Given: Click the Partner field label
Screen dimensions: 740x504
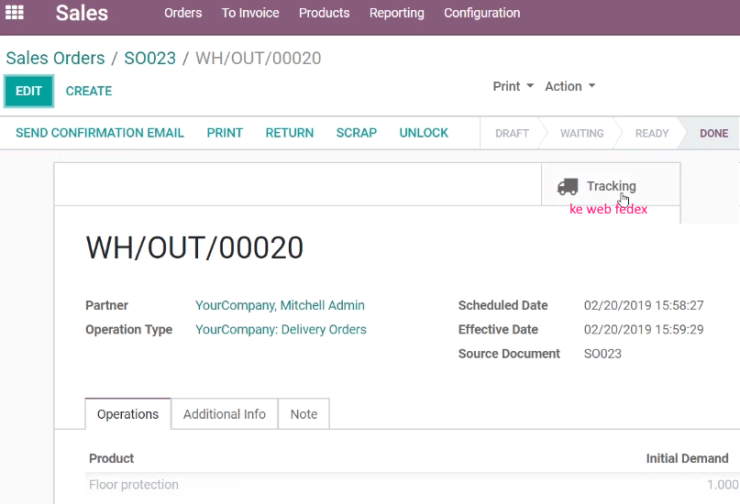Looking at the screenshot, I should click(x=107, y=305).
